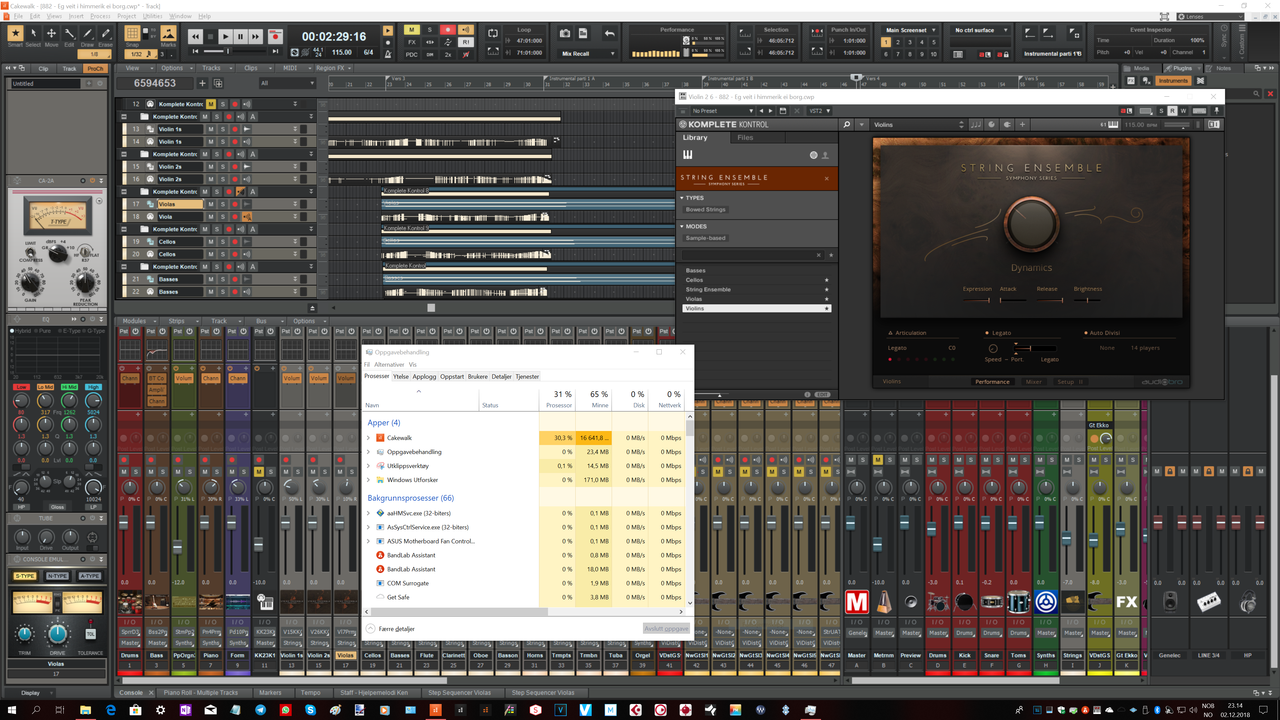
Task: Turn the String Ensemble Dynamics knob
Action: [x=1031, y=226]
